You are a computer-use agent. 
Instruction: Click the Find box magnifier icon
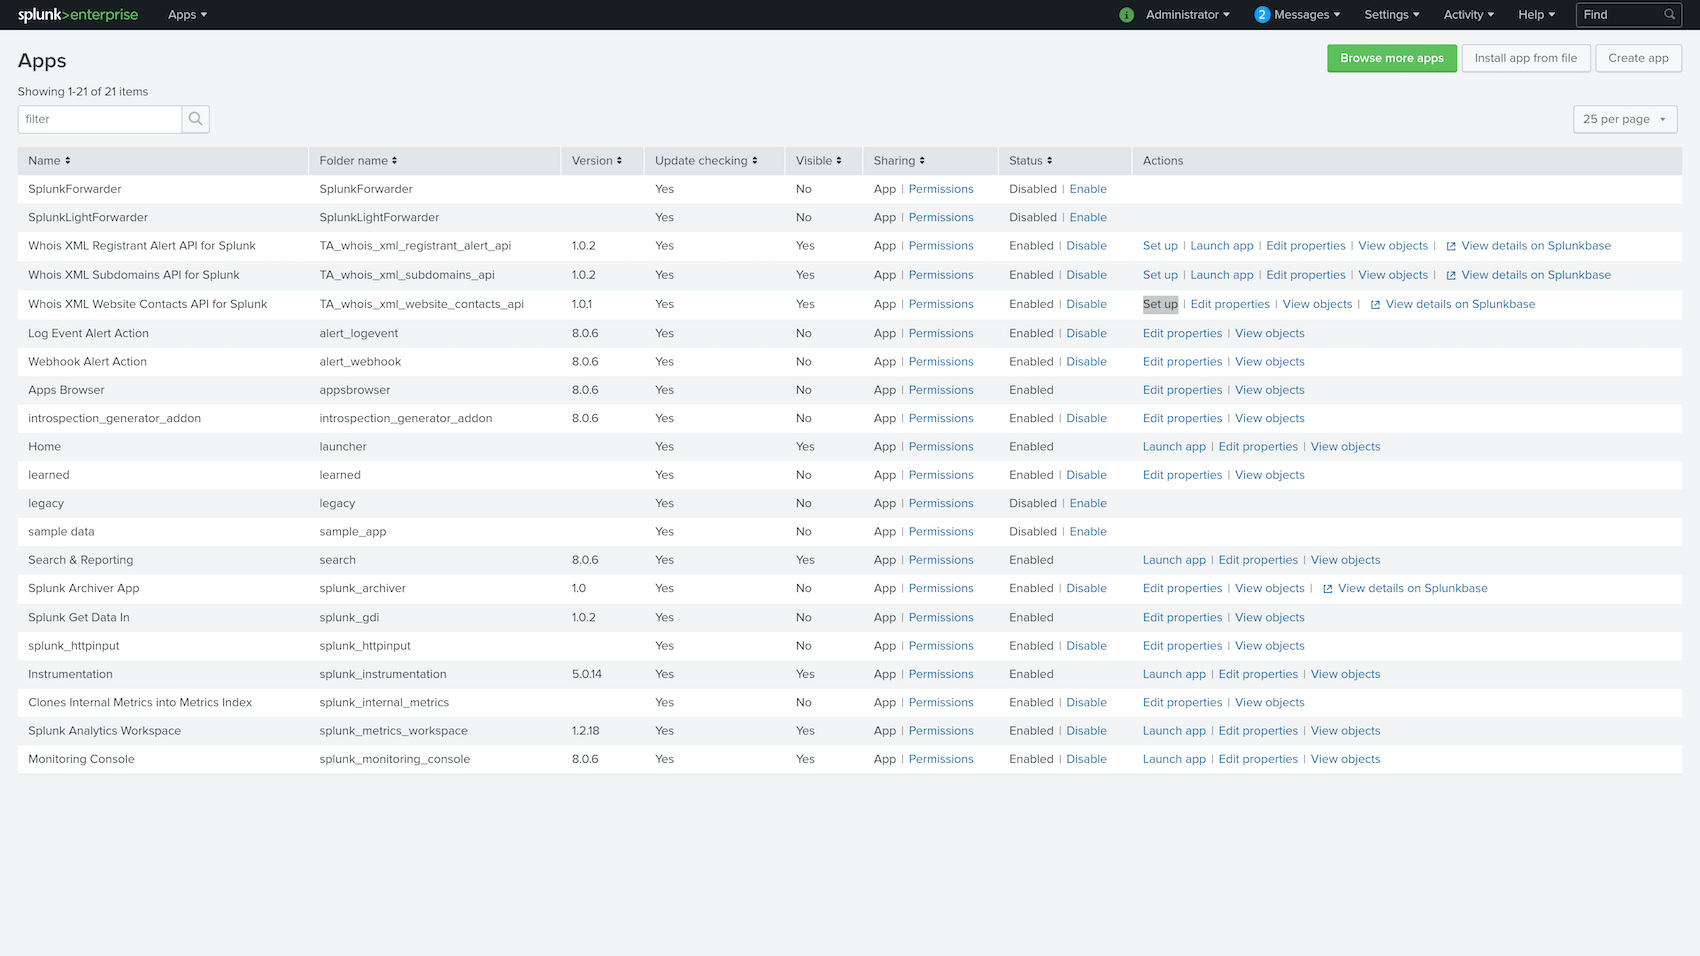1669,15
